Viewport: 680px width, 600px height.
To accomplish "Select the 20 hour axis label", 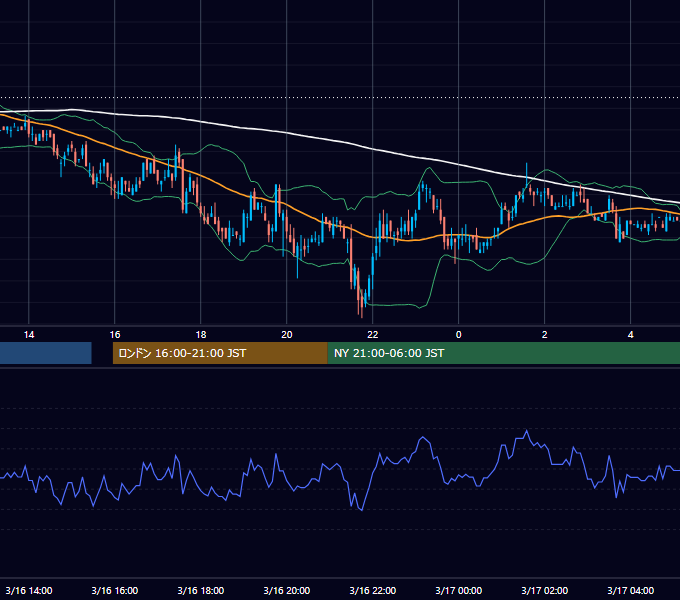I will click(287, 335).
